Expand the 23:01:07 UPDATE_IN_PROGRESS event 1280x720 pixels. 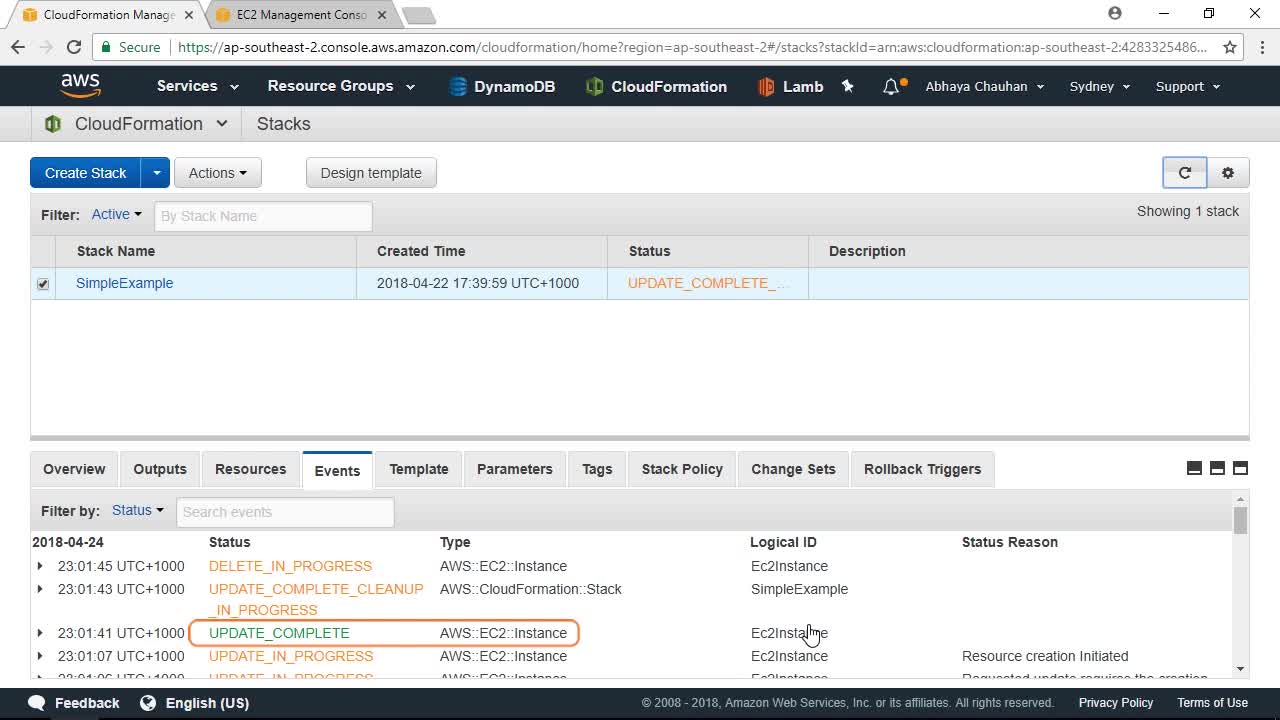tap(40, 656)
